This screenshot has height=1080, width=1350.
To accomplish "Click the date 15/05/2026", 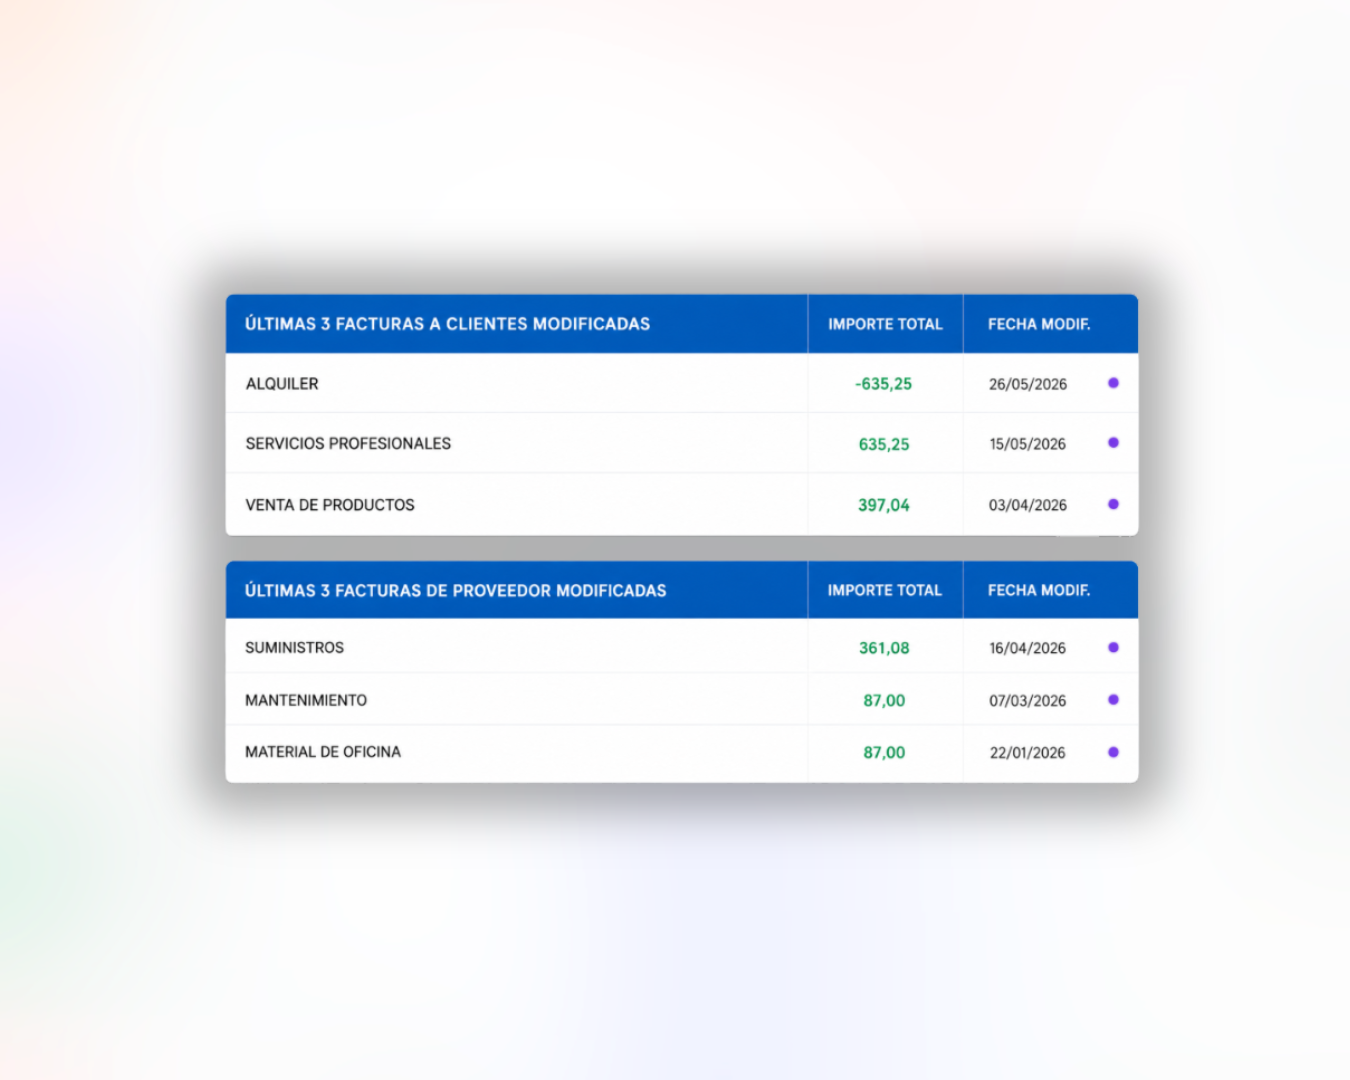I will (1028, 444).
